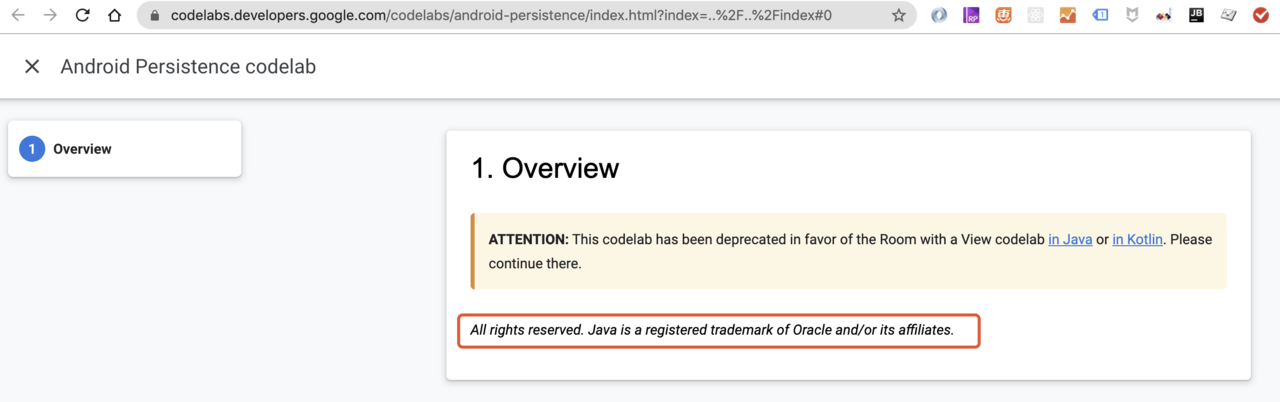The width and height of the screenshot is (1280, 402).
Task: Open the red checkmark extension icon
Action: pos(1260,16)
